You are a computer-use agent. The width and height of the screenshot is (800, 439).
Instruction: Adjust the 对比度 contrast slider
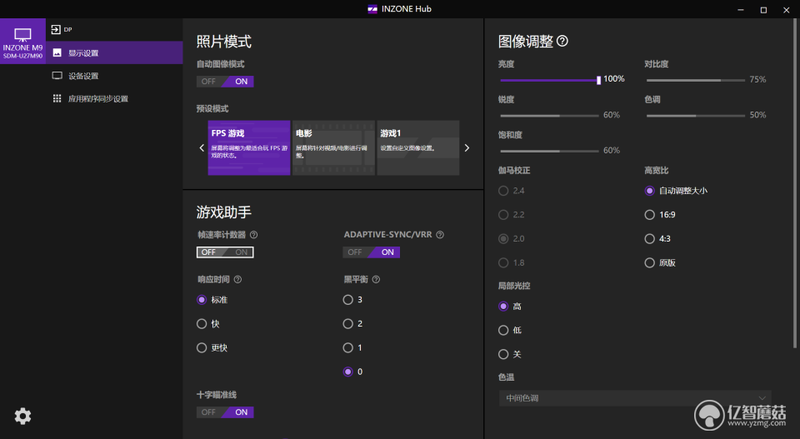tap(695, 80)
